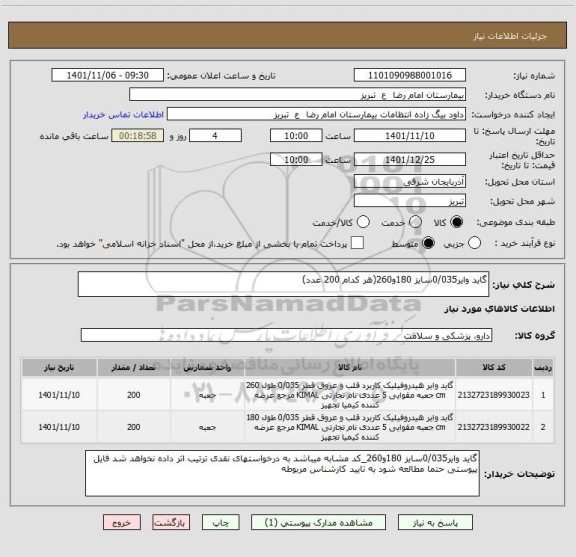The width and height of the screenshot is (576, 557).
Task: Click the خروج exit button
Action: 122,522
